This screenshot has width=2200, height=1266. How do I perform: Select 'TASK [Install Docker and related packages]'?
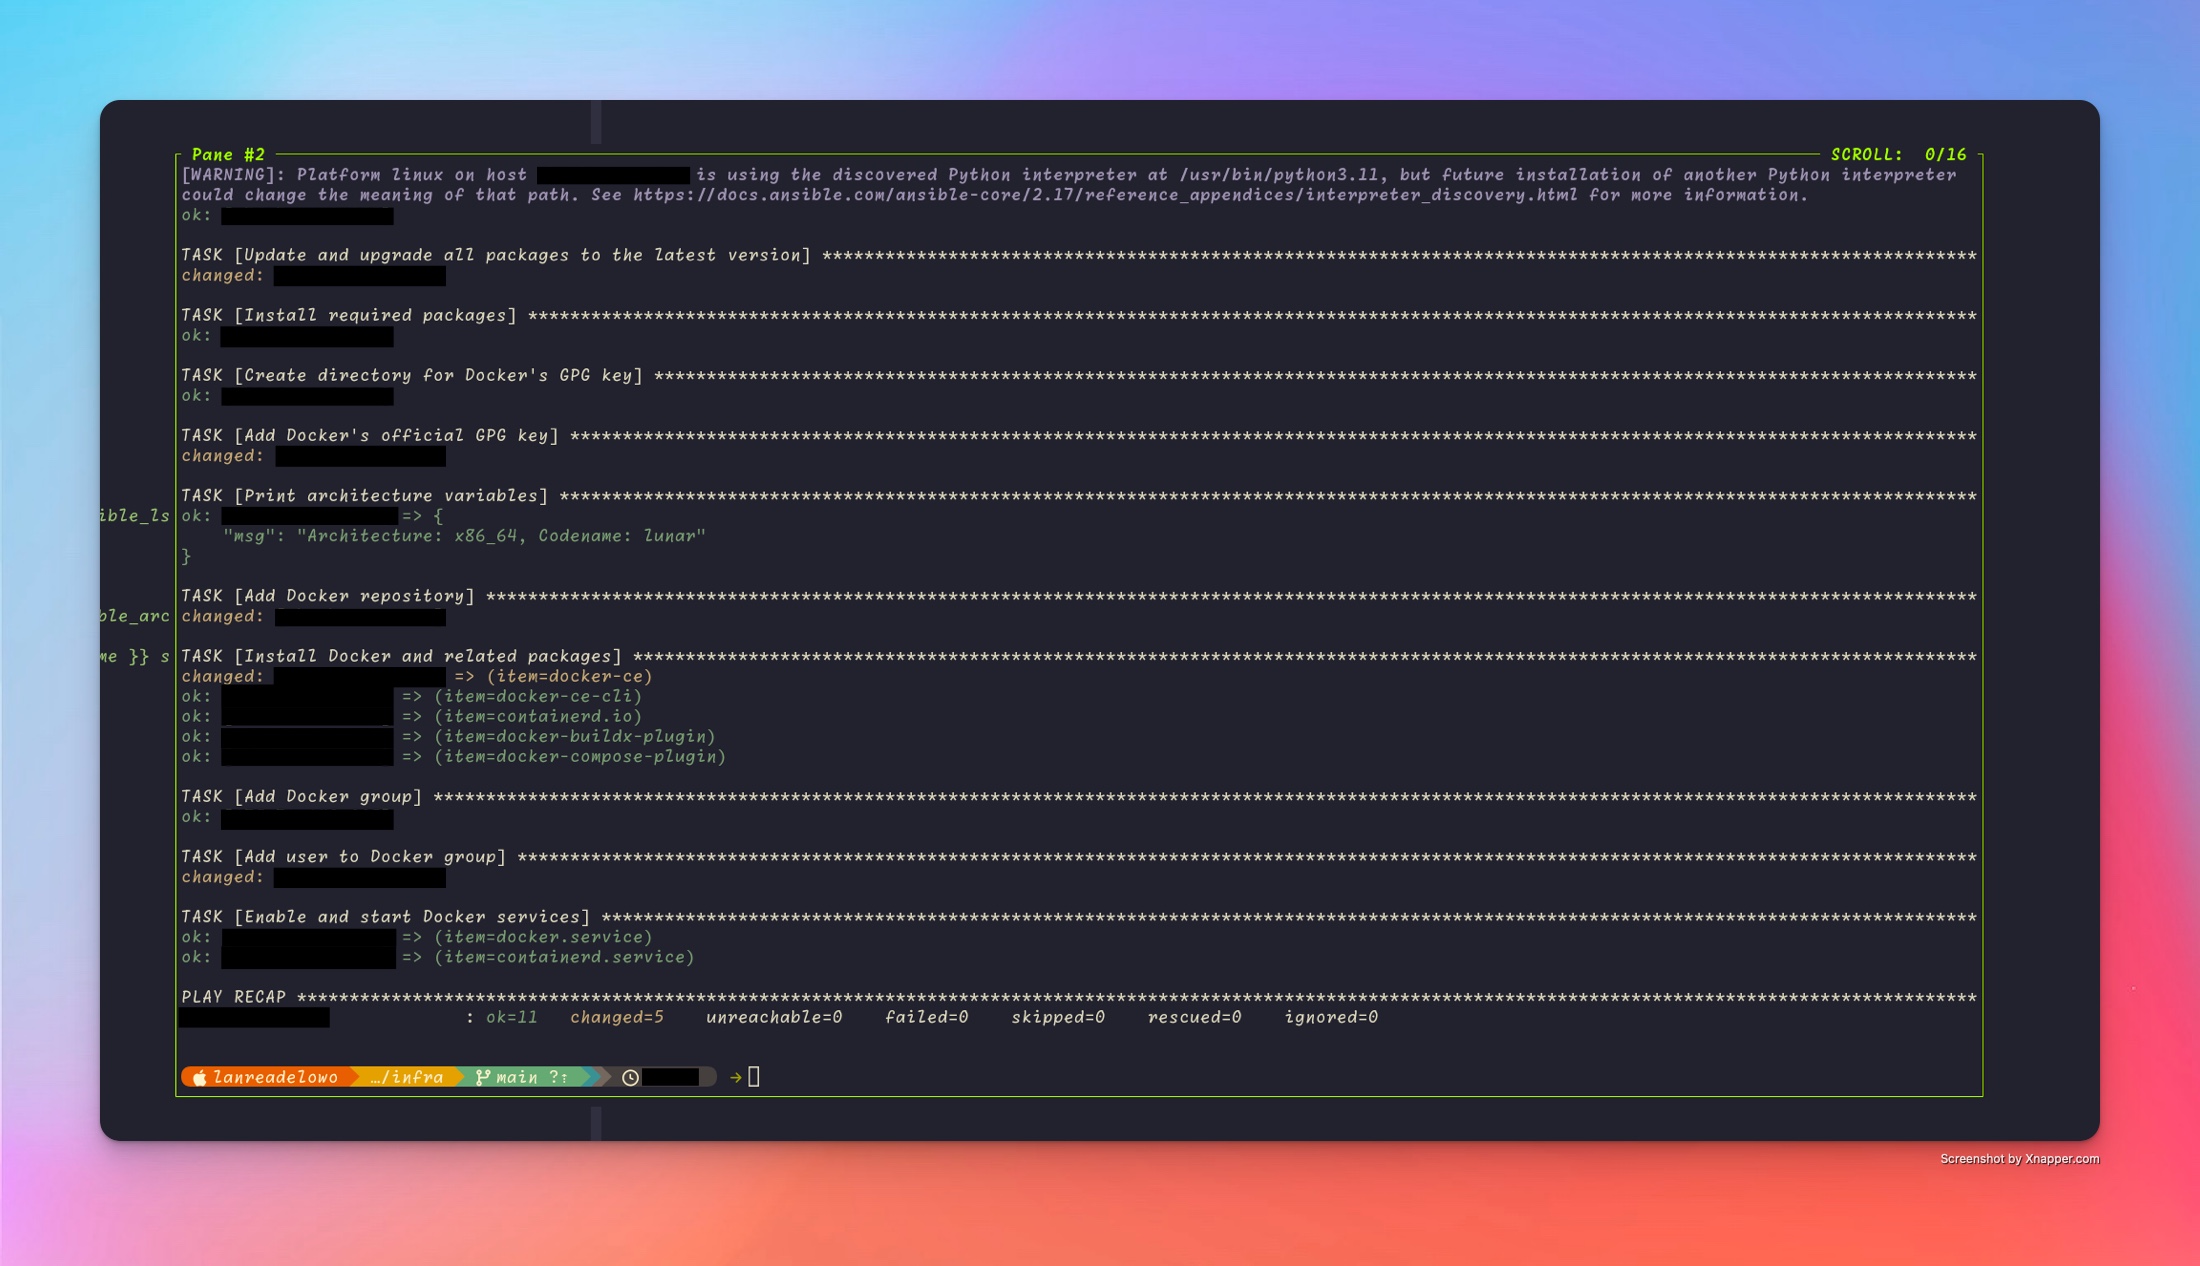click(1079, 656)
